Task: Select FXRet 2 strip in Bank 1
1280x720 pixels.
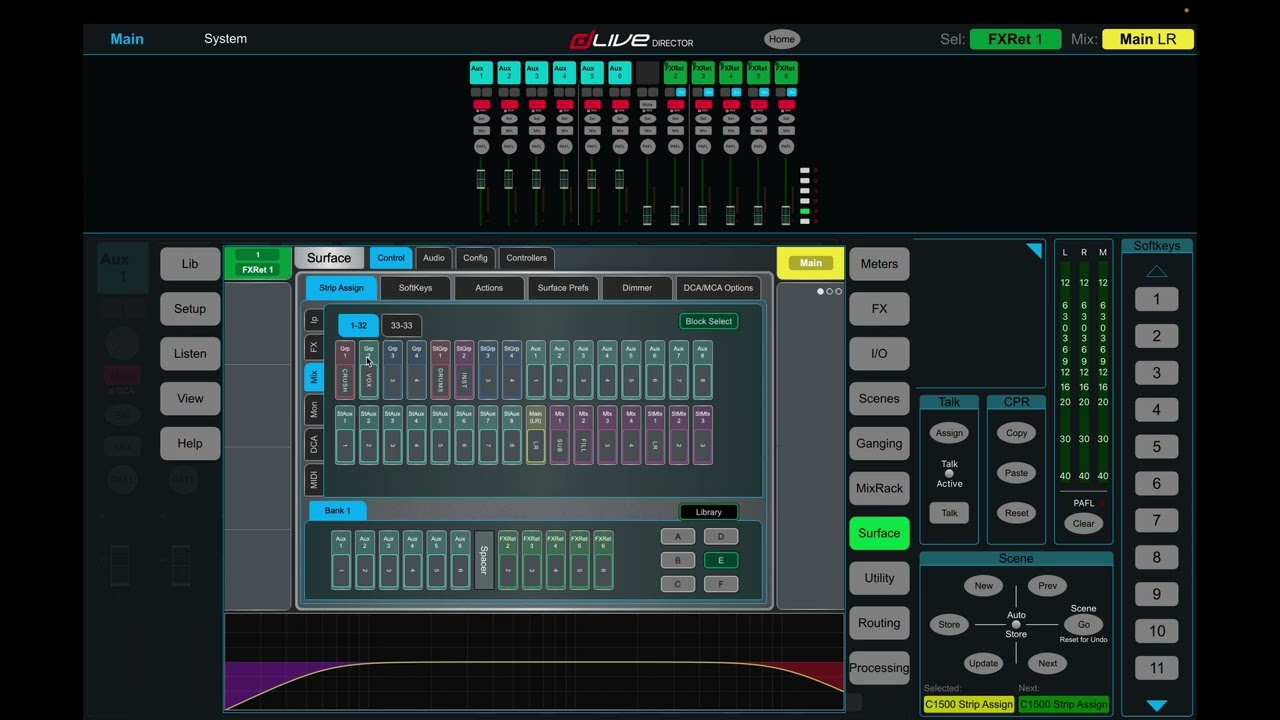Action: point(508,560)
